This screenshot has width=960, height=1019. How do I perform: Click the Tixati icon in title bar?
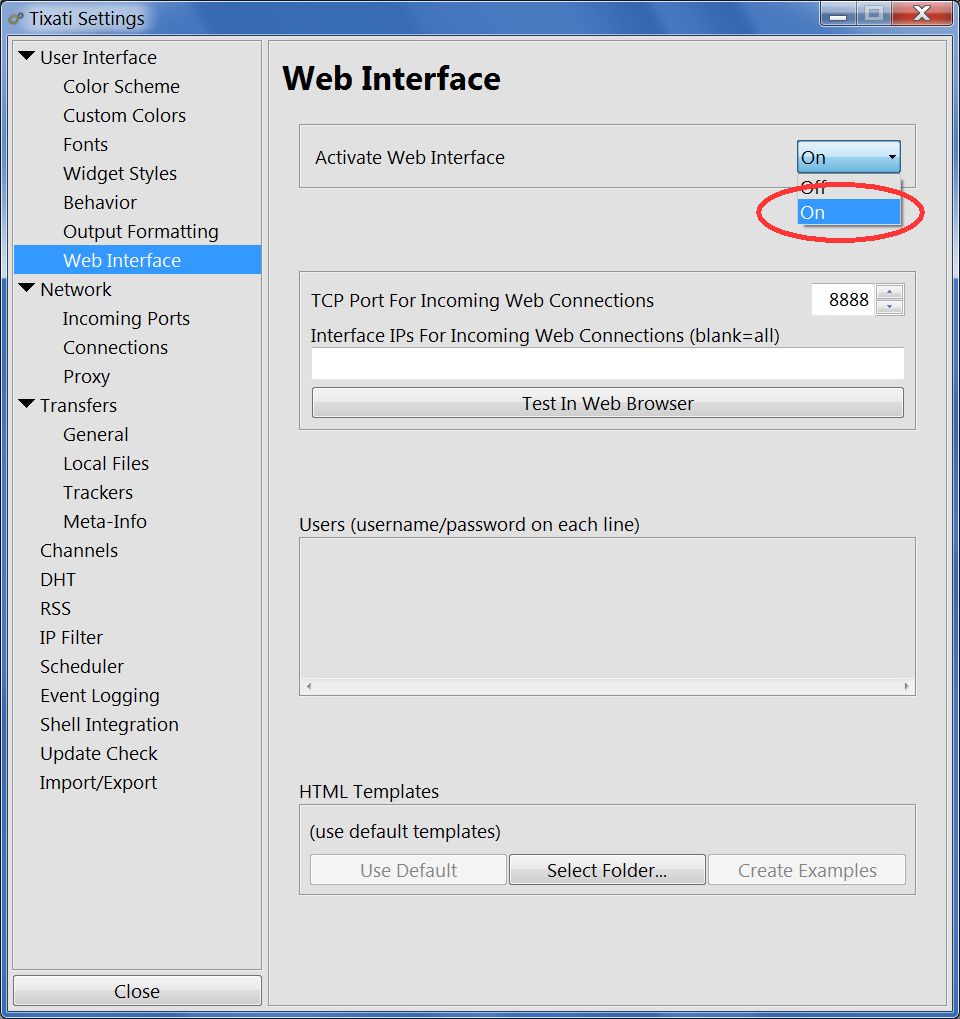(x=16, y=18)
